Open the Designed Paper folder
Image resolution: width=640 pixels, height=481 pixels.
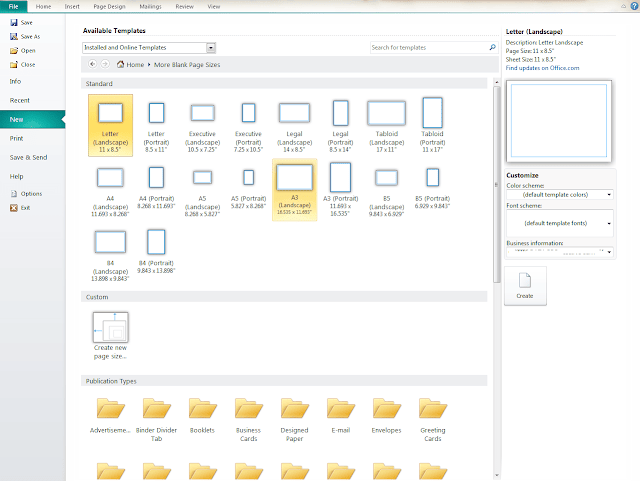click(294, 420)
